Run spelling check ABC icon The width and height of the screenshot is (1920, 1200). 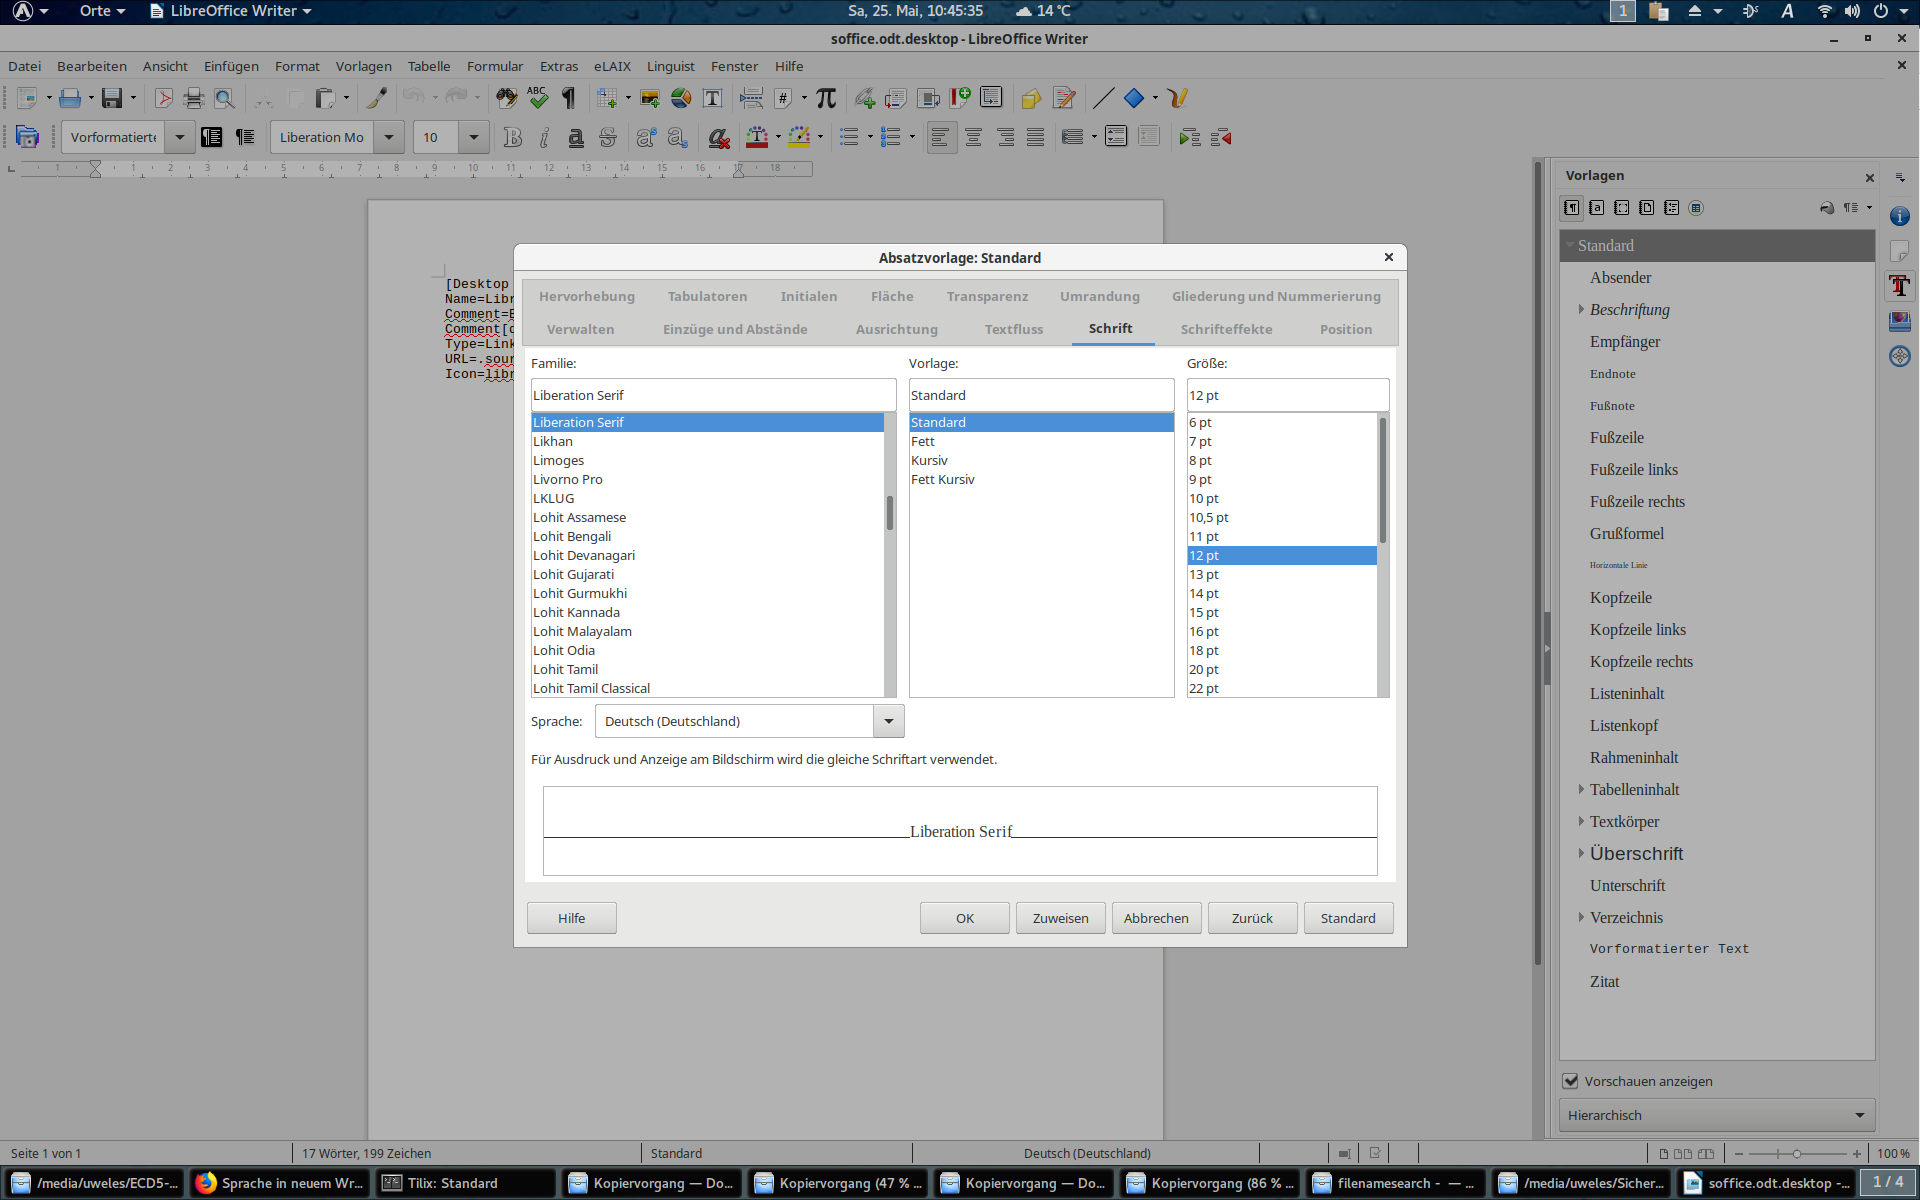click(538, 98)
